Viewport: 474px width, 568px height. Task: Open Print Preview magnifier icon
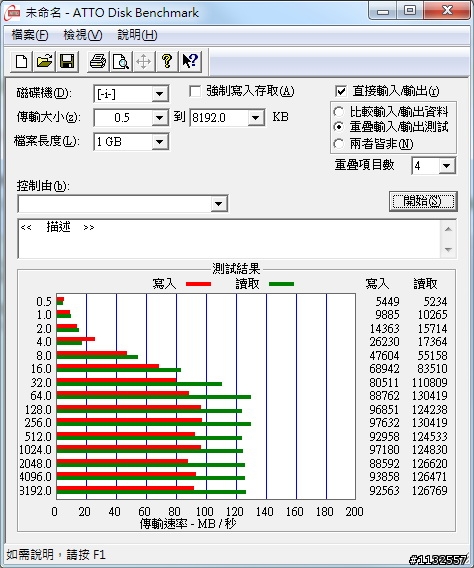tap(121, 61)
